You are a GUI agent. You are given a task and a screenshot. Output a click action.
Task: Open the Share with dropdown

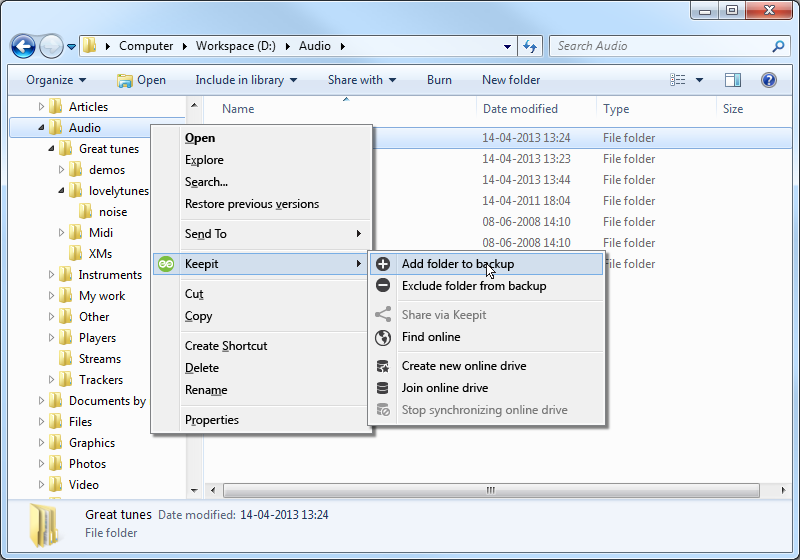point(362,80)
